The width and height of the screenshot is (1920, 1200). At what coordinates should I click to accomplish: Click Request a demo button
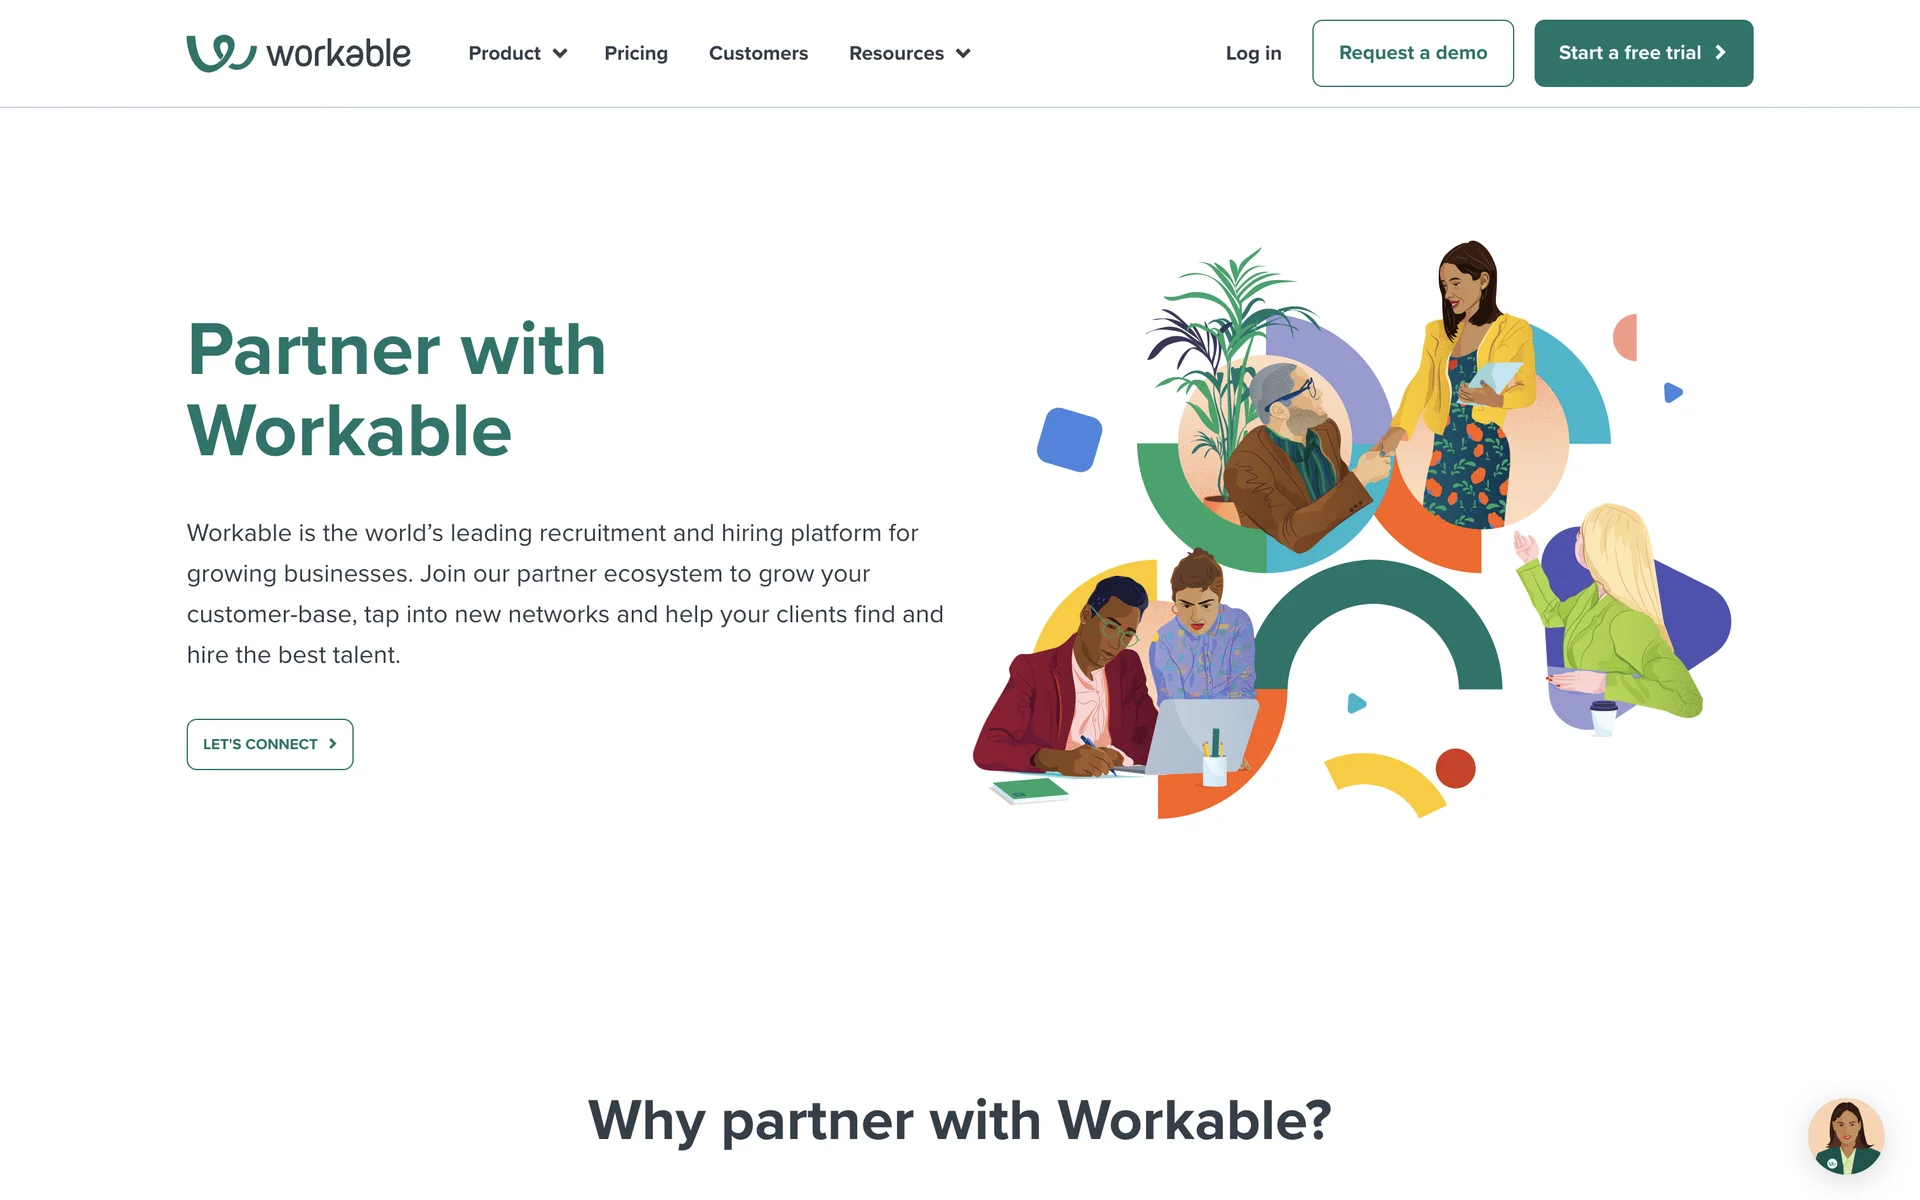[x=1413, y=53]
